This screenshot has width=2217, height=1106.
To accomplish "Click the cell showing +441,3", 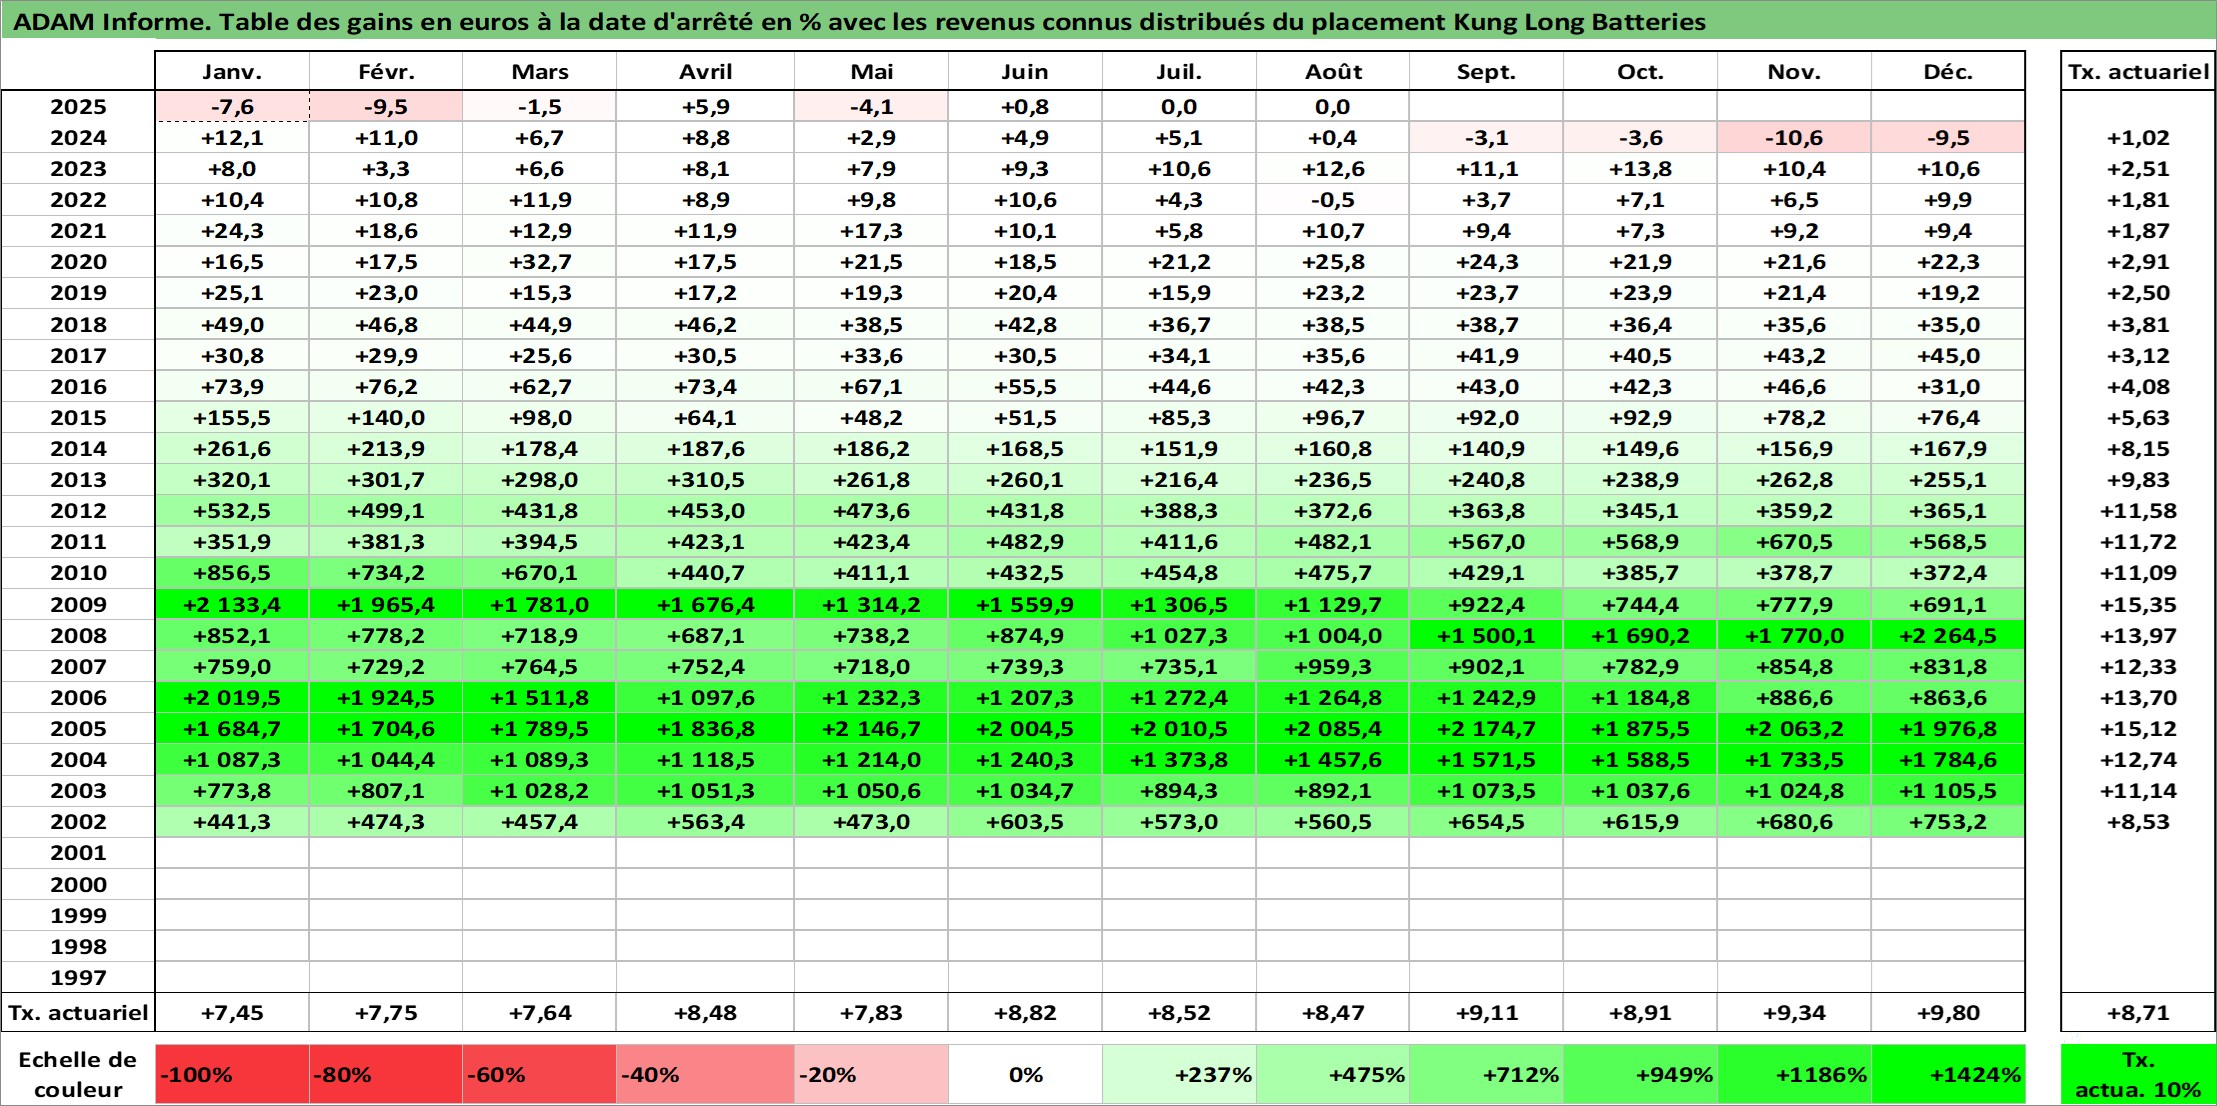I will [232, 821].
